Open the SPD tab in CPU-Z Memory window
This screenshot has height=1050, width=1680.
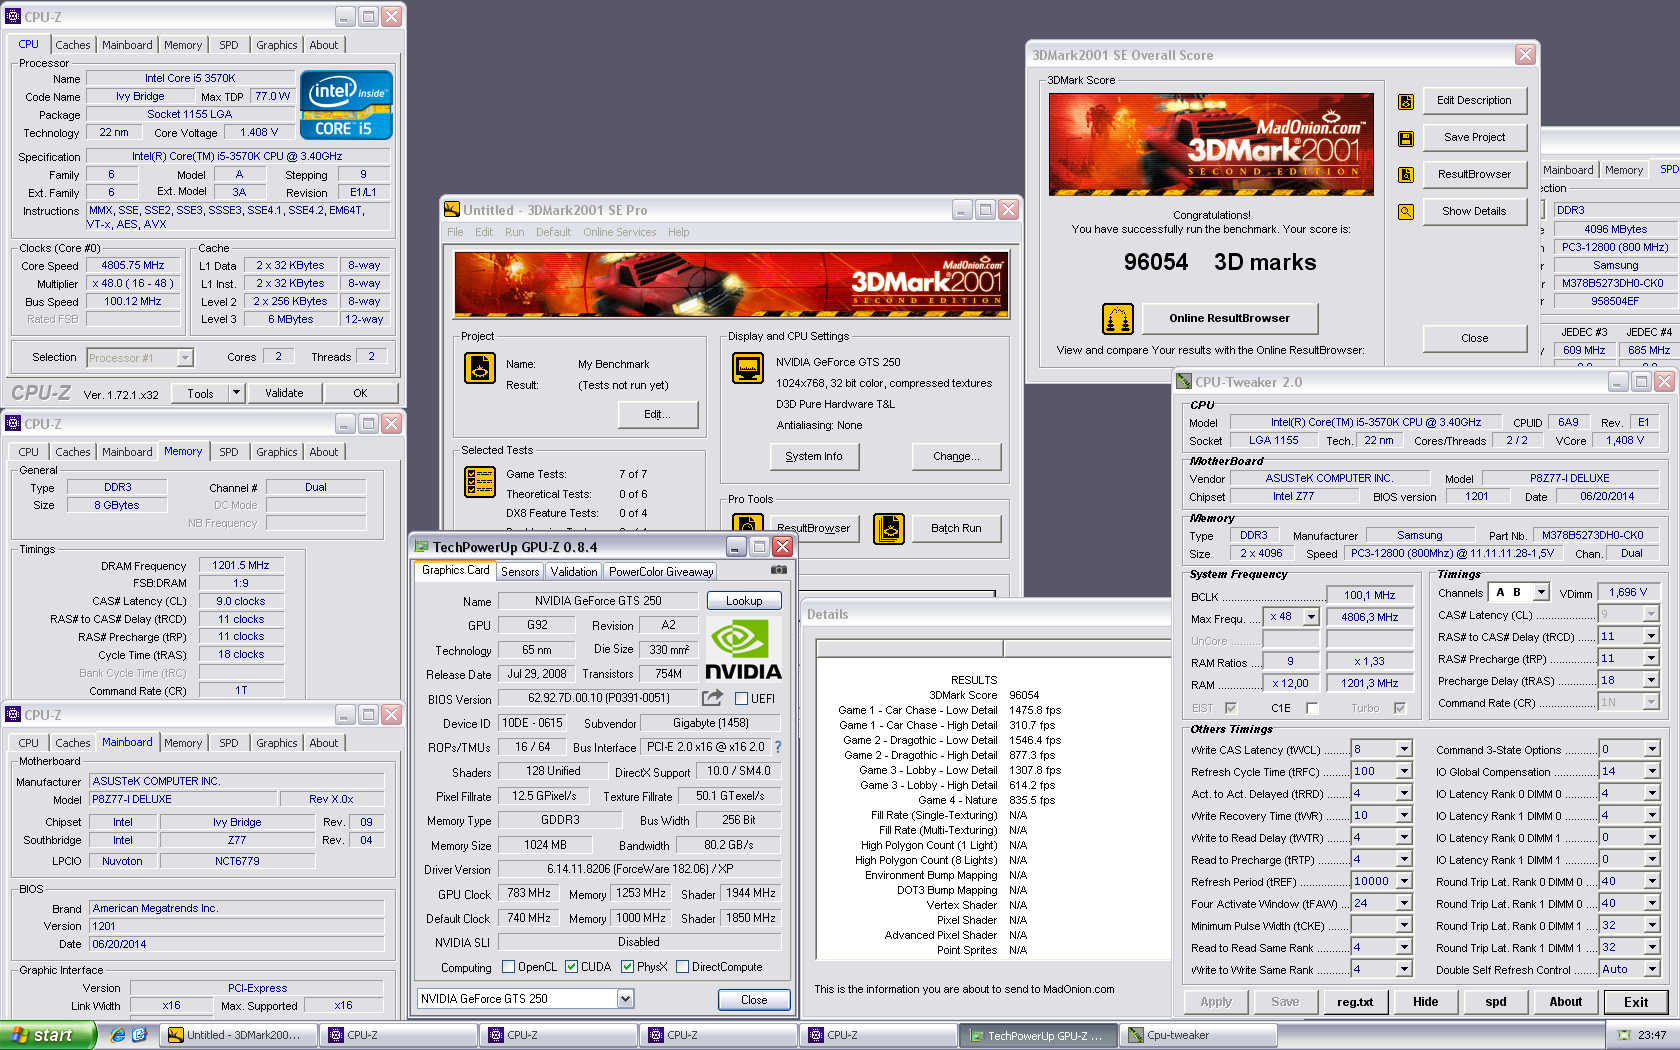pyautogui.click(x=229, y=452)
